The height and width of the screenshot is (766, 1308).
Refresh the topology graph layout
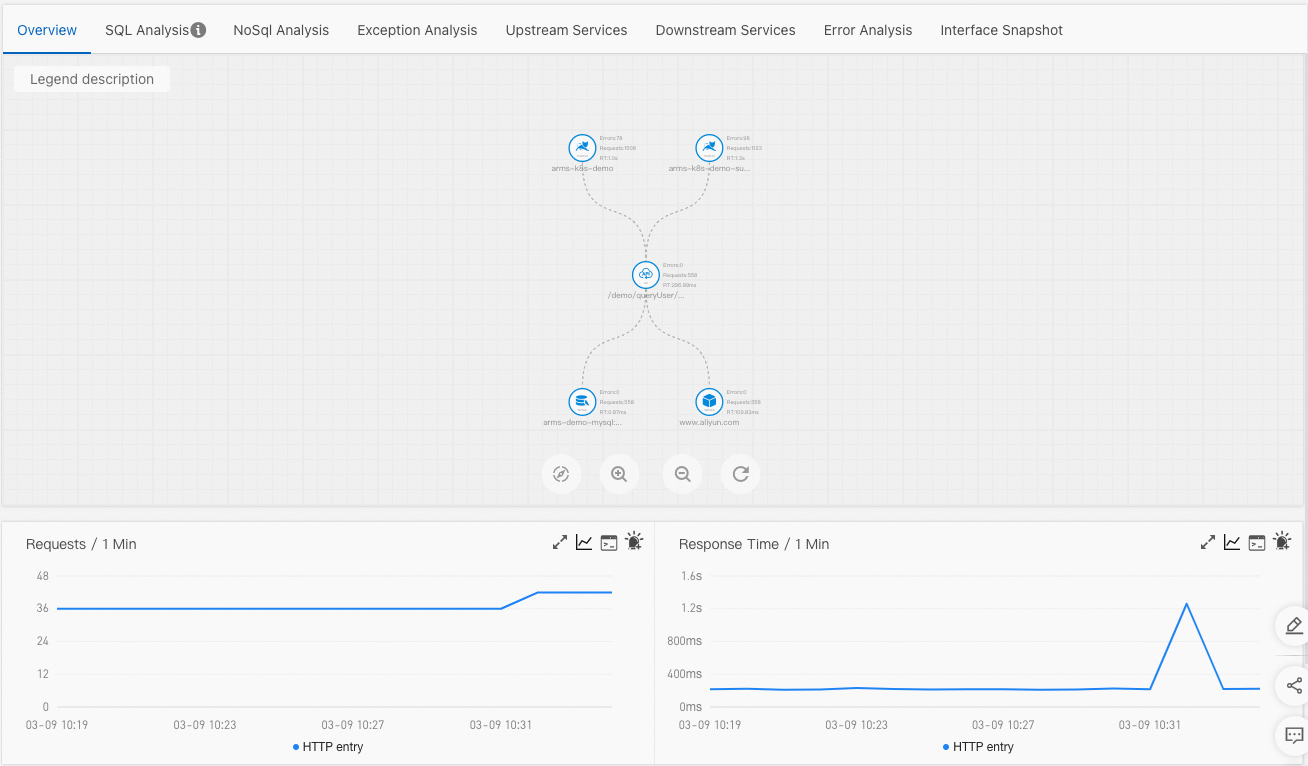pos(740,474)
